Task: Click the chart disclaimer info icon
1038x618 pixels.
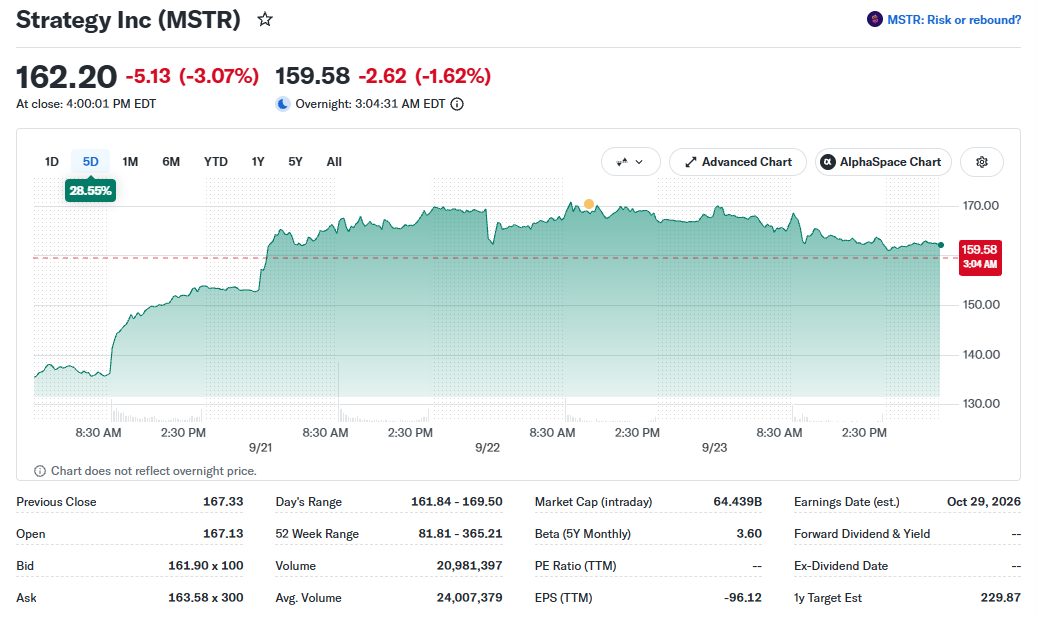Action: (x=40, y=471)
